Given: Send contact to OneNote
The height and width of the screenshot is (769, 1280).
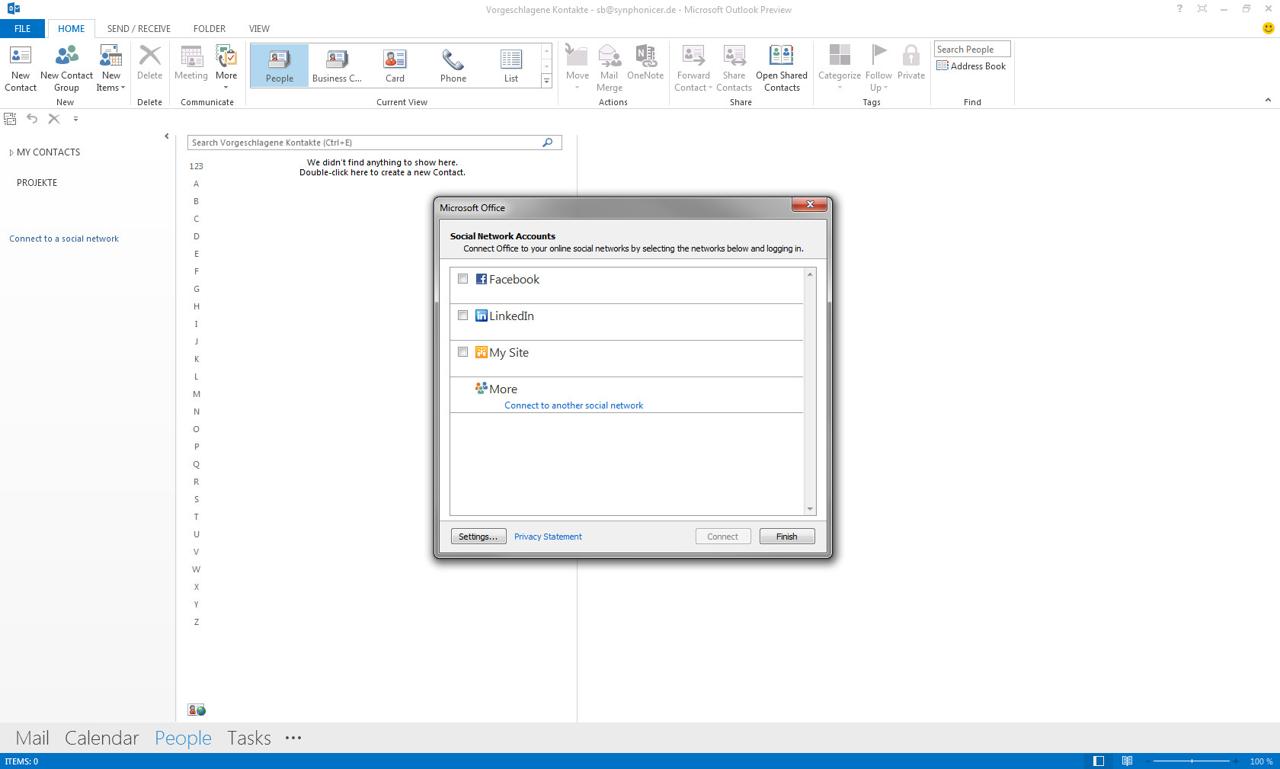Looking at the screenshot, I should point(645,63).
